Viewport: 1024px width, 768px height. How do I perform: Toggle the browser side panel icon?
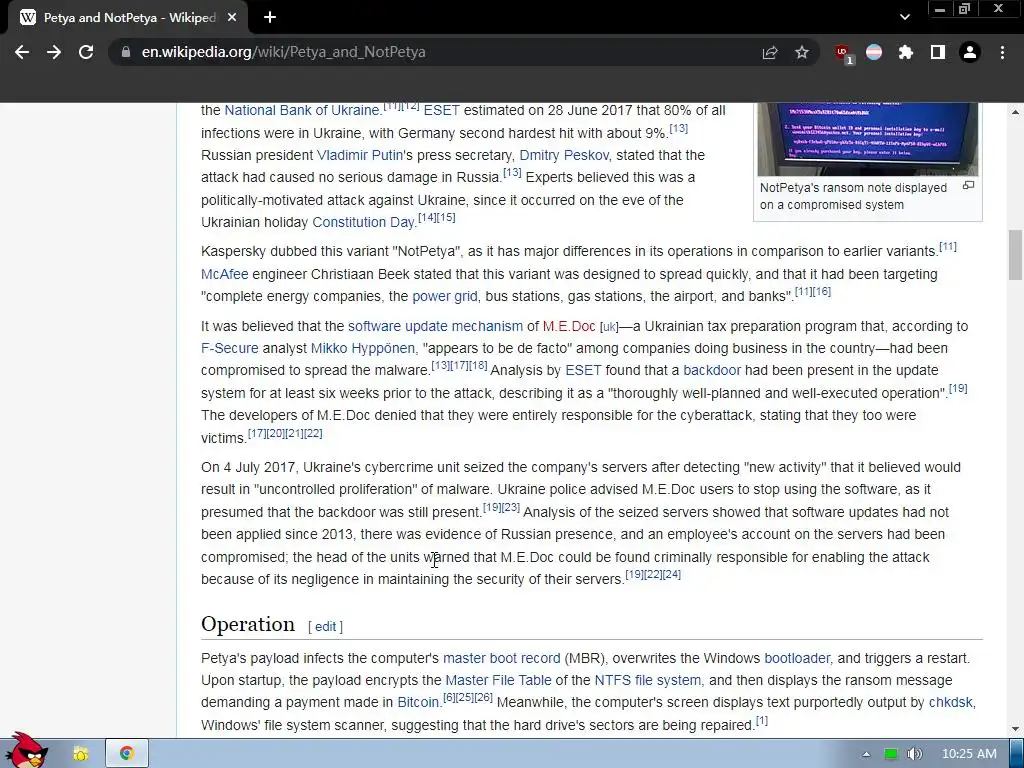point(938,52)
